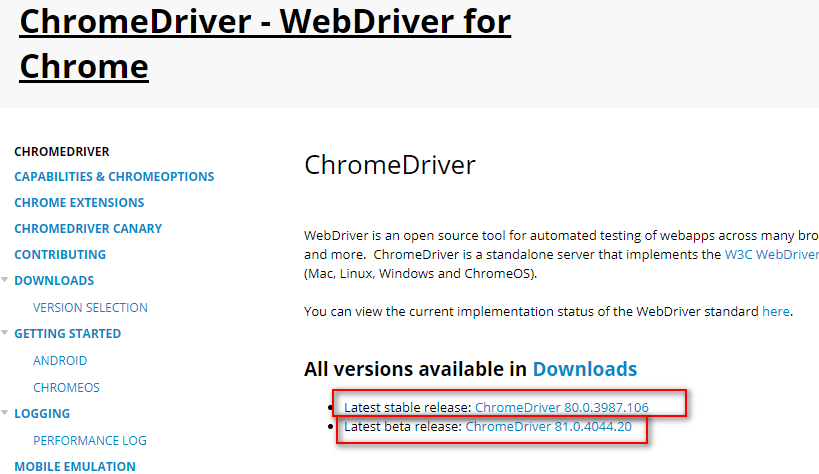This screenshot has height=474, width=819.
Task: Collapse the Downloads tree arrow
Action: click(5, 281)
